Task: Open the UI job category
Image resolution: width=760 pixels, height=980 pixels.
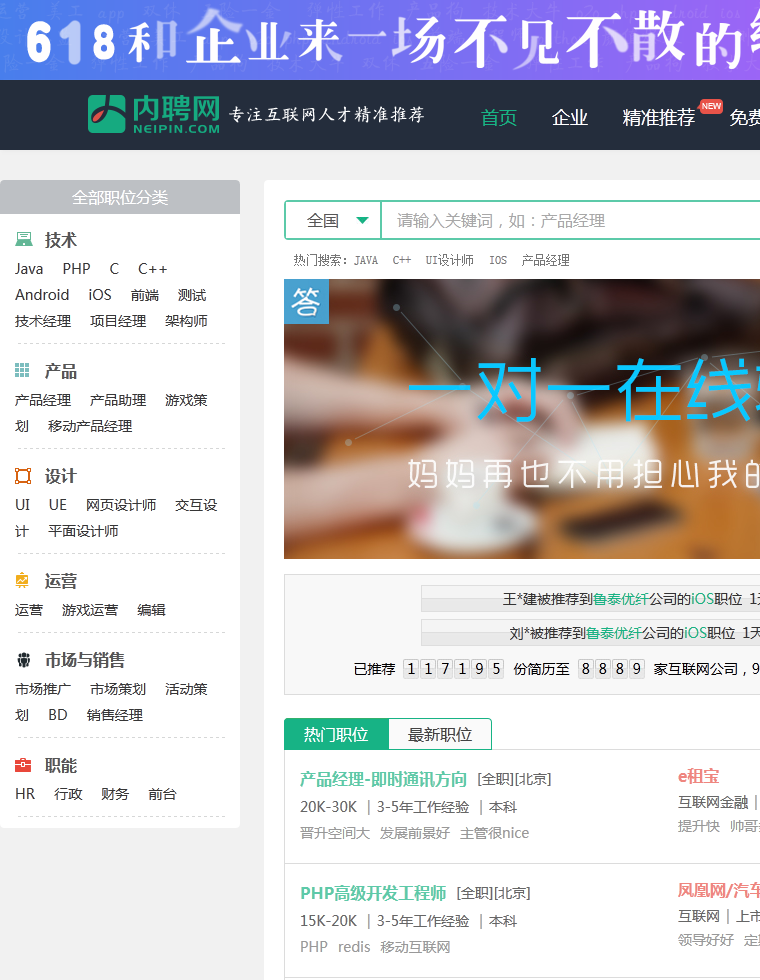Action: pos(22,505)
